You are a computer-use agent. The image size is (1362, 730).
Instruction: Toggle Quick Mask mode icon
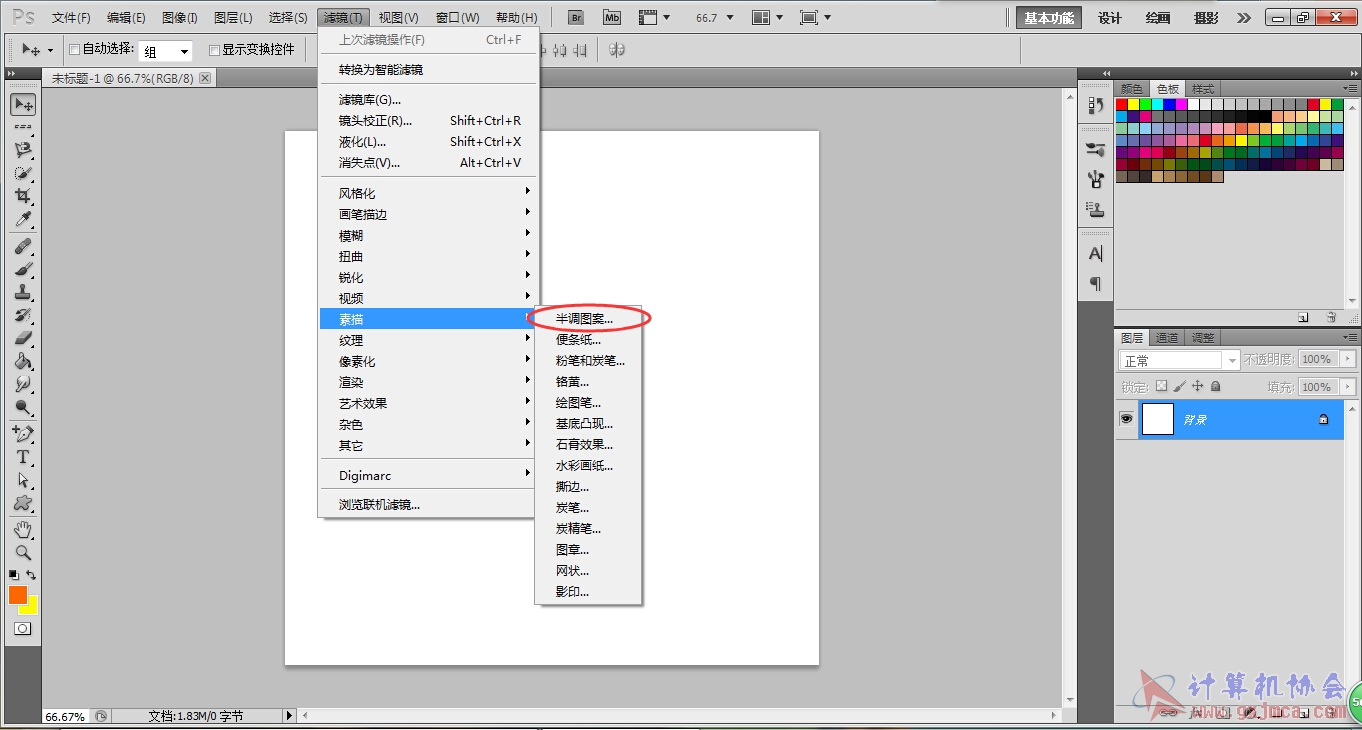click(x=23, y=629)
